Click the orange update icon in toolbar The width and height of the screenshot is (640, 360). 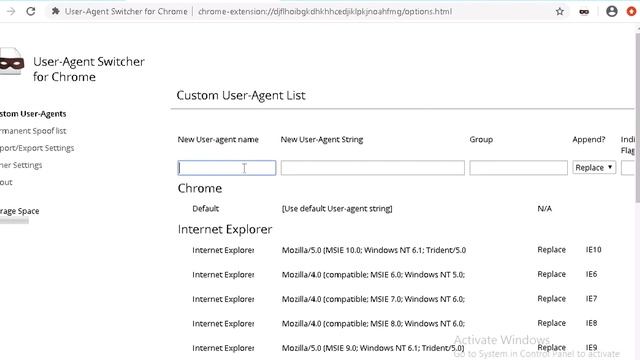click(x=632, y=11)
